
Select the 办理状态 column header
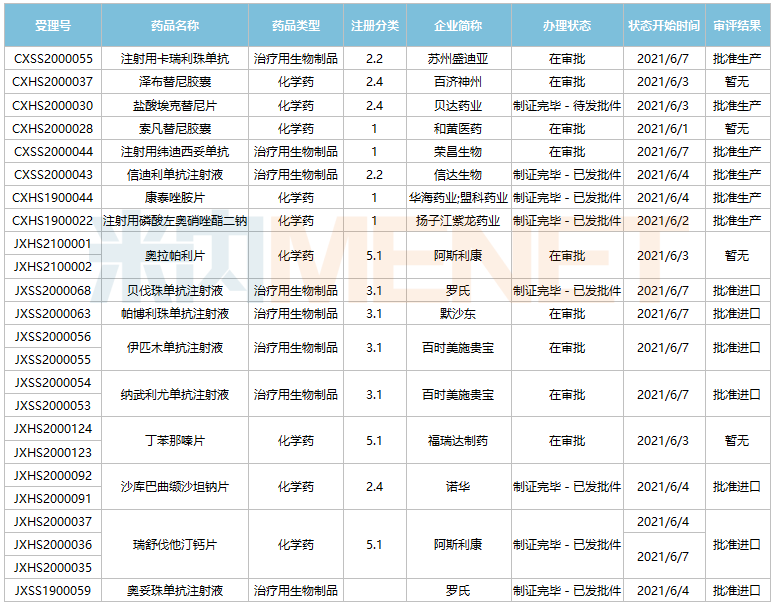(567, 26)
